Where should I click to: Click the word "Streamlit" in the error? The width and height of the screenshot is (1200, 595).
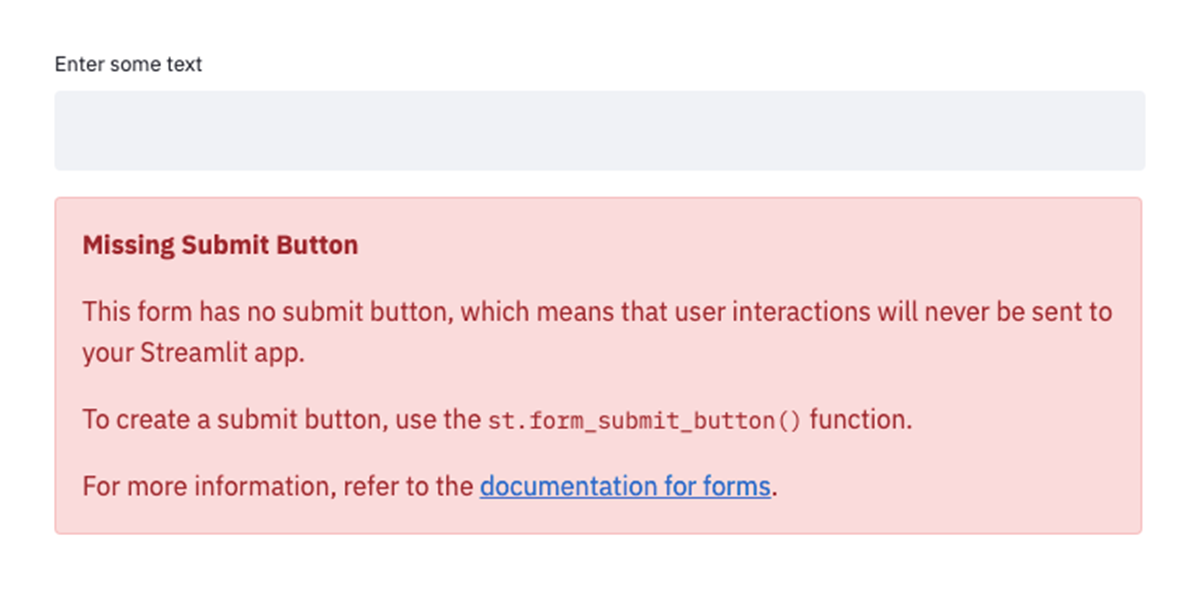[187, 354]
